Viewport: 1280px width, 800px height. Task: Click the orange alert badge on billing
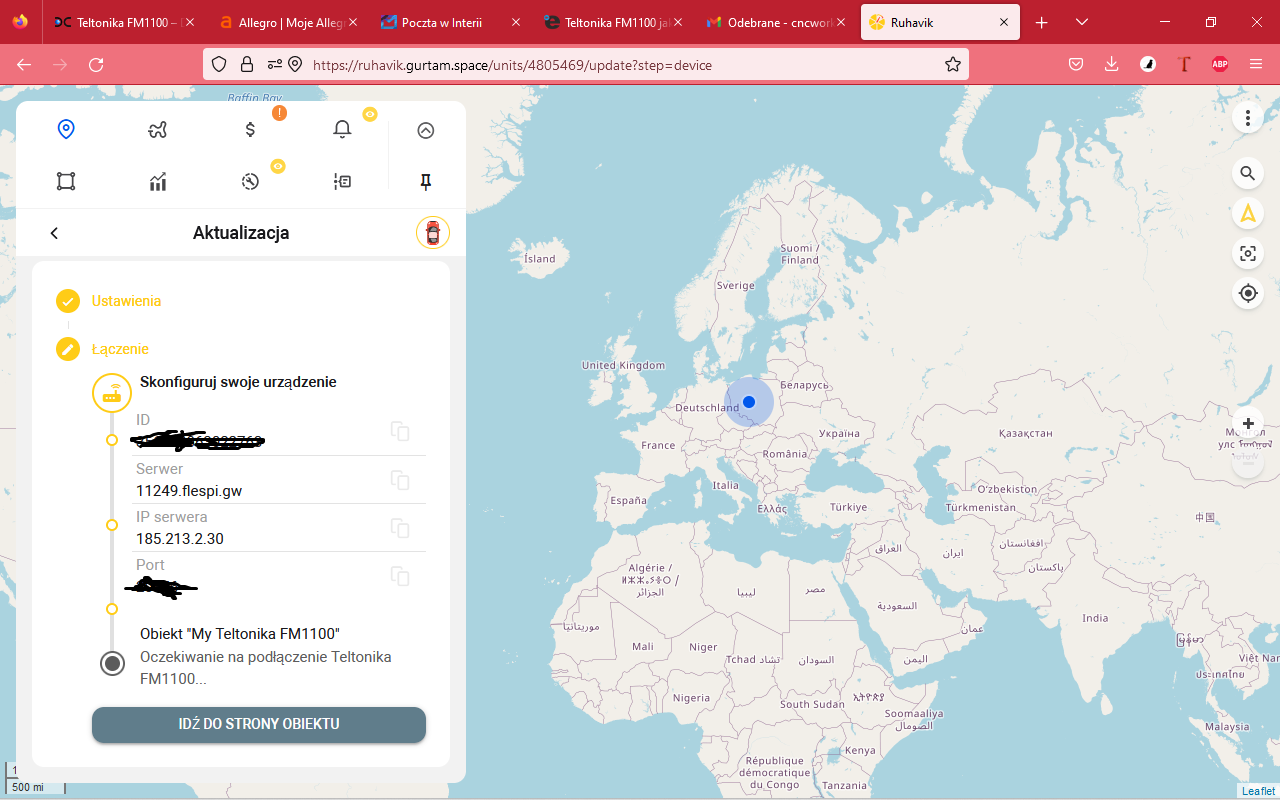[279, 113]
